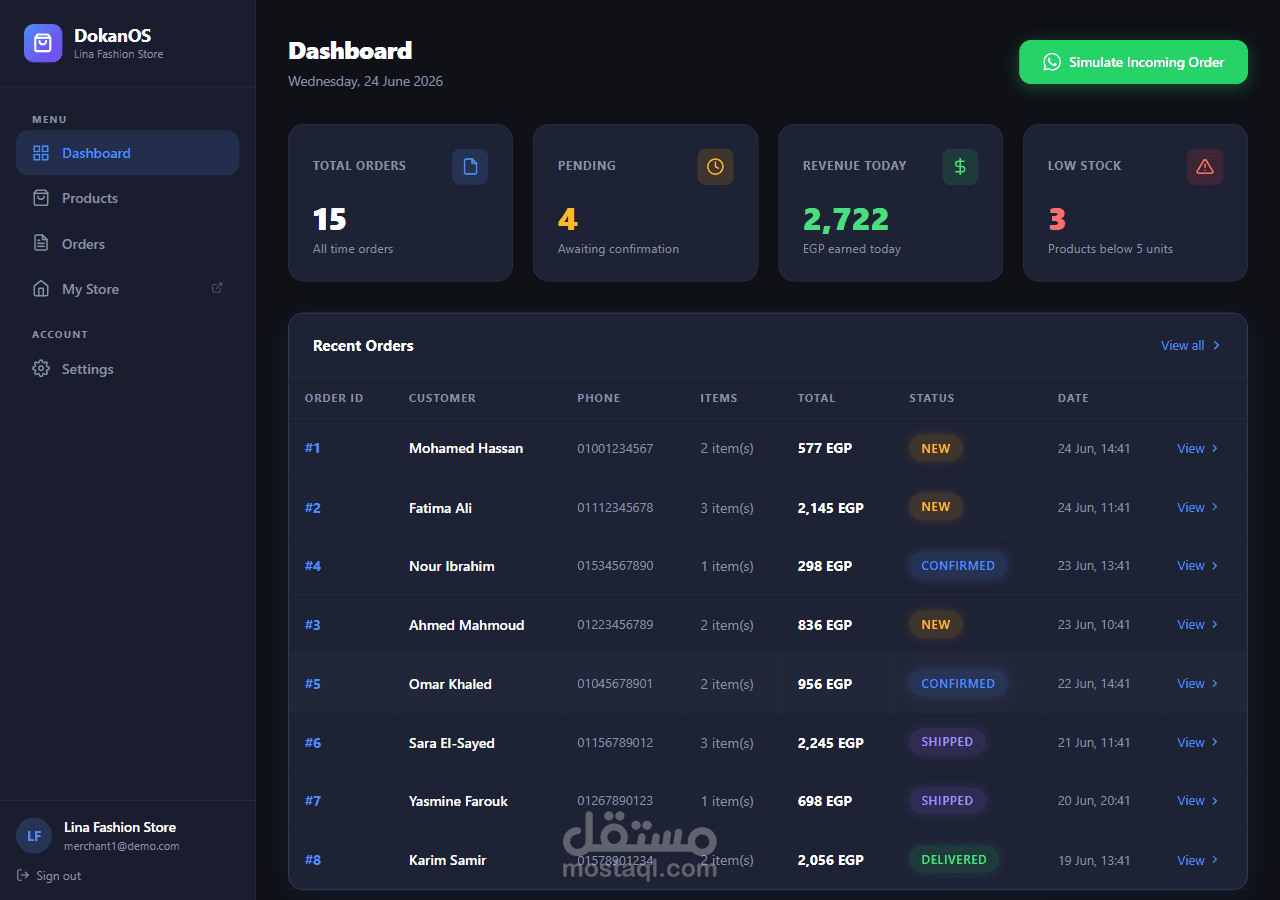Click View chevron in Yasmine Farouk row
The image size is (1280, 900).
click(x=1215, y=801)
